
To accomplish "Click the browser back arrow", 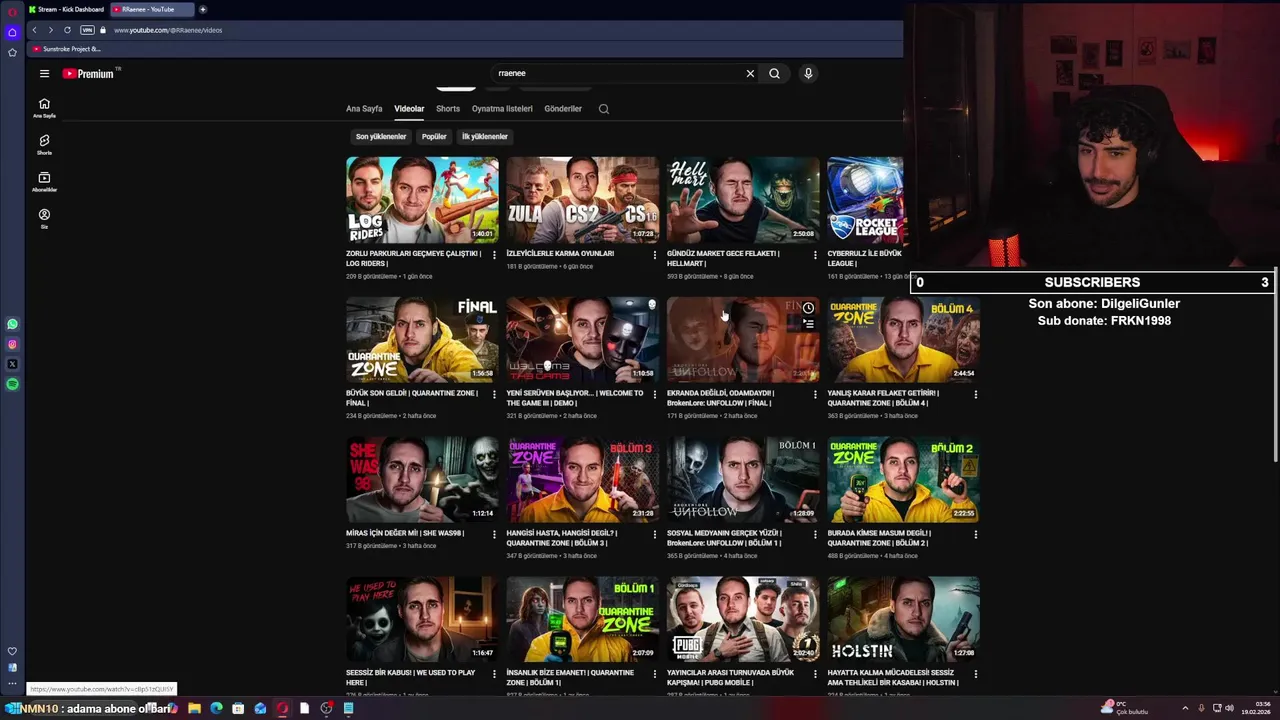I will [x=34, y=30].
